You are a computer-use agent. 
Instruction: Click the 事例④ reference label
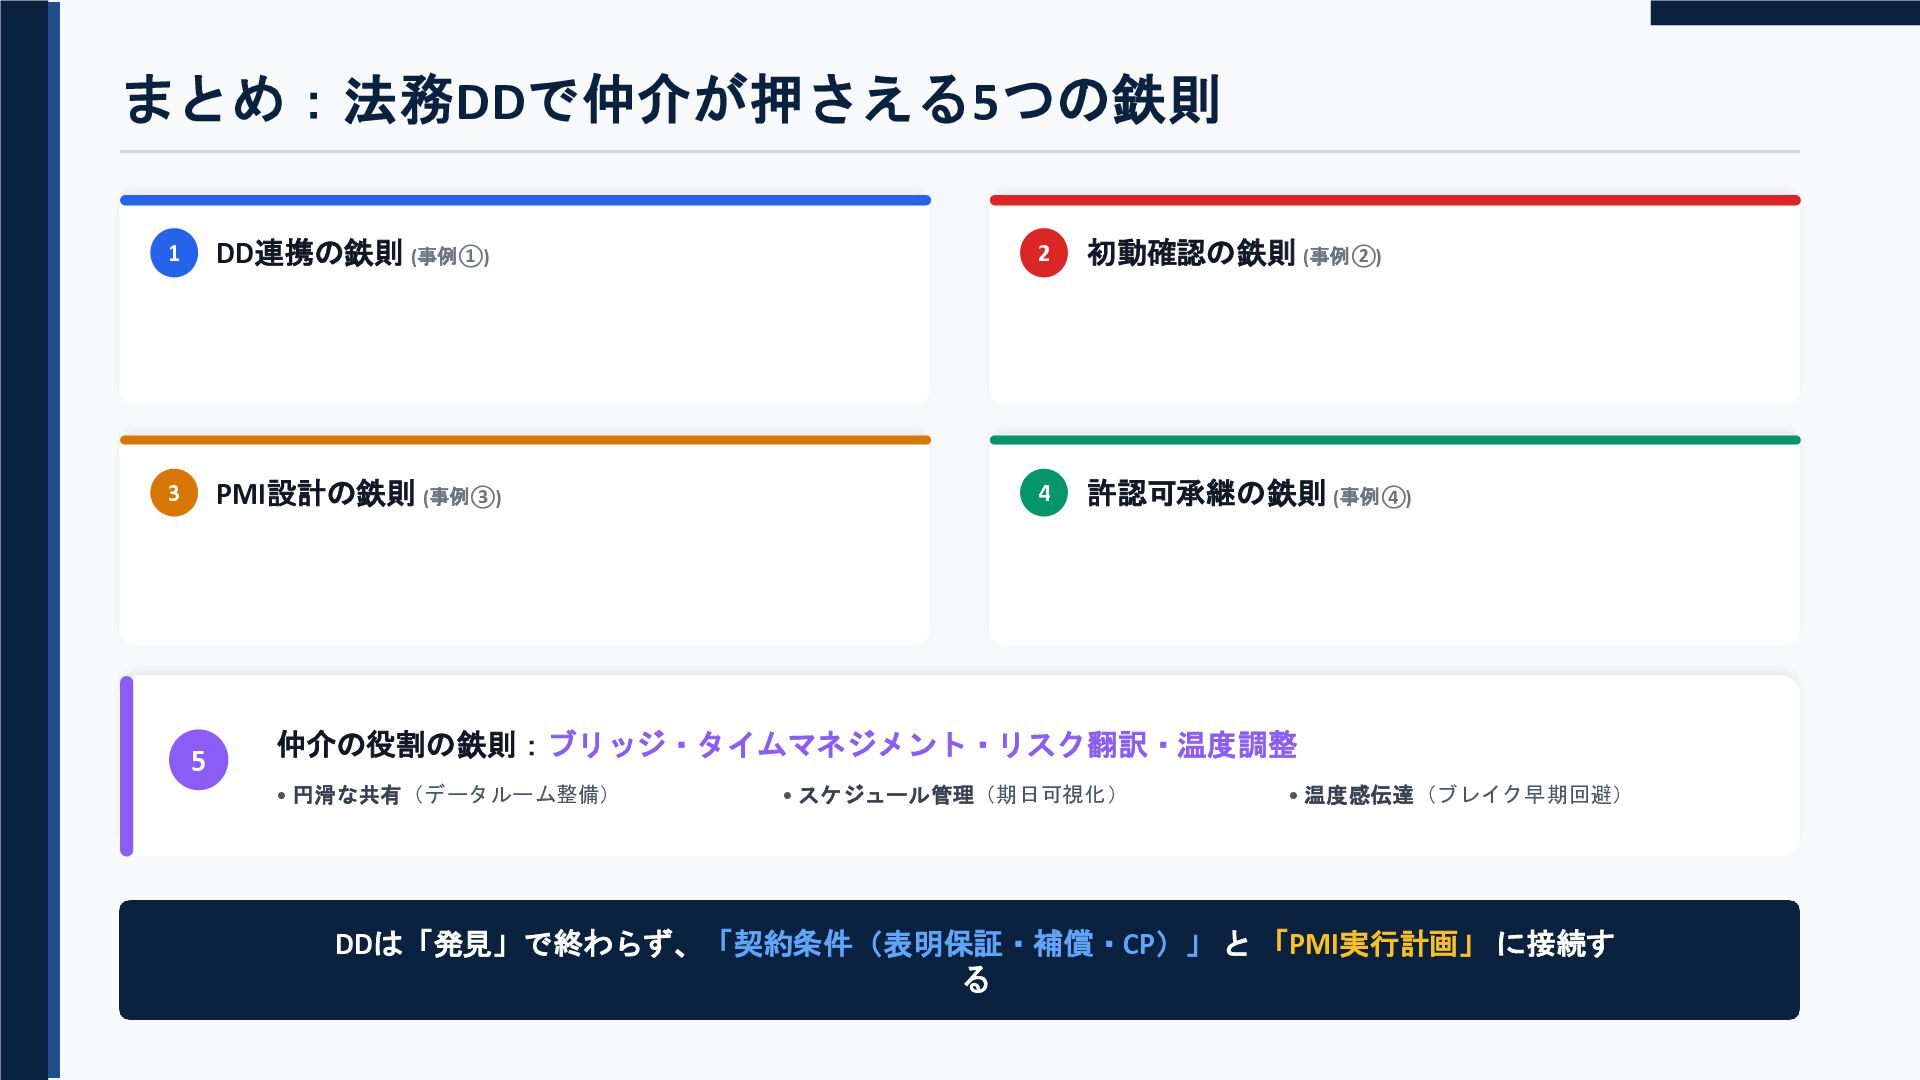[x=1372, y=497]
